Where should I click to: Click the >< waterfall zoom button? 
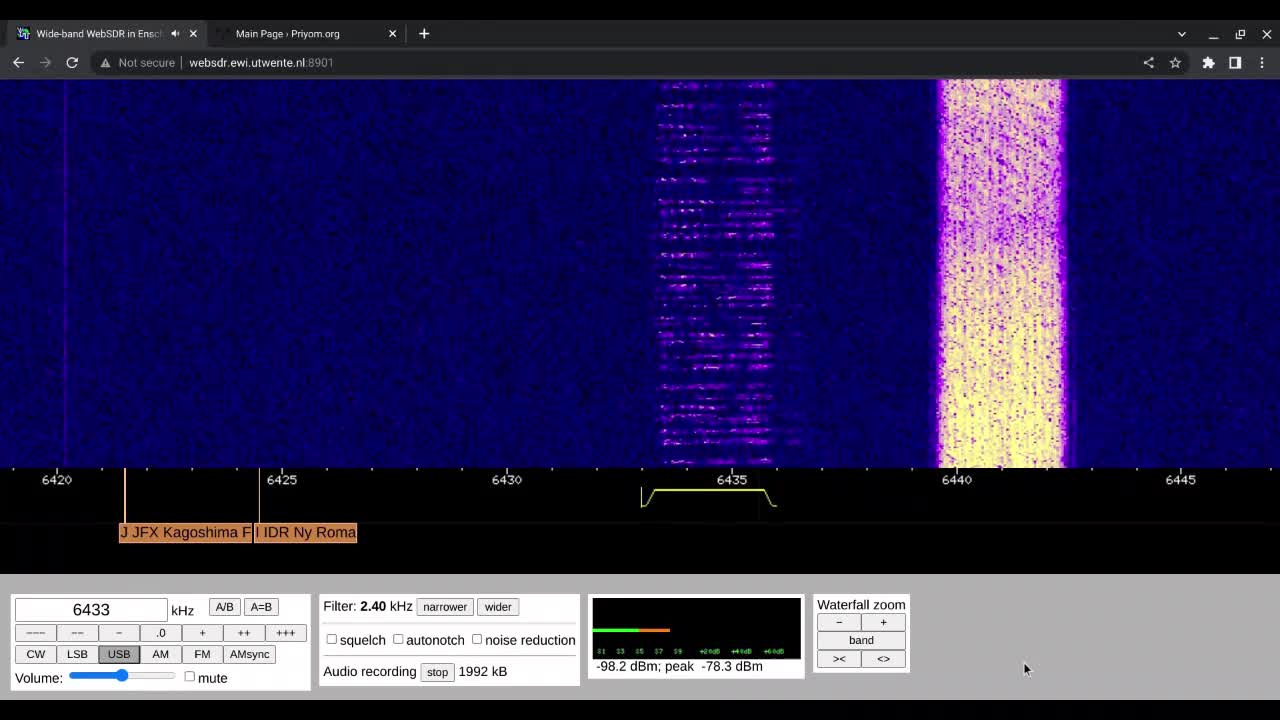(839, 659)
